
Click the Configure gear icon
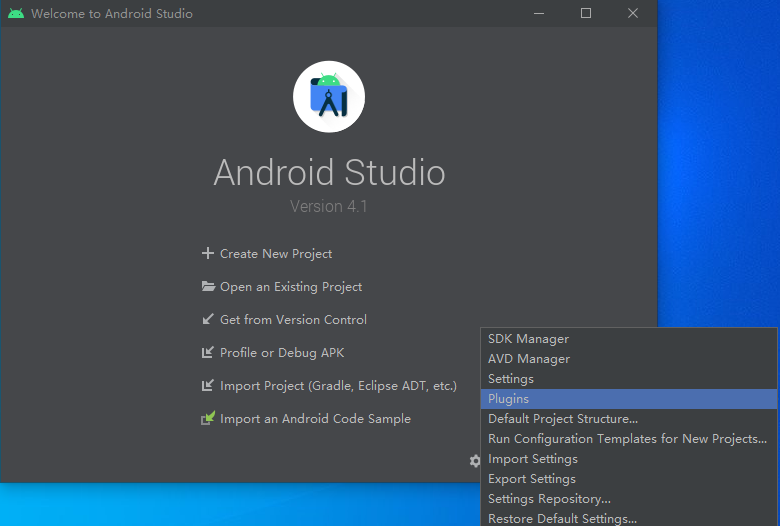tap(475, 461)
